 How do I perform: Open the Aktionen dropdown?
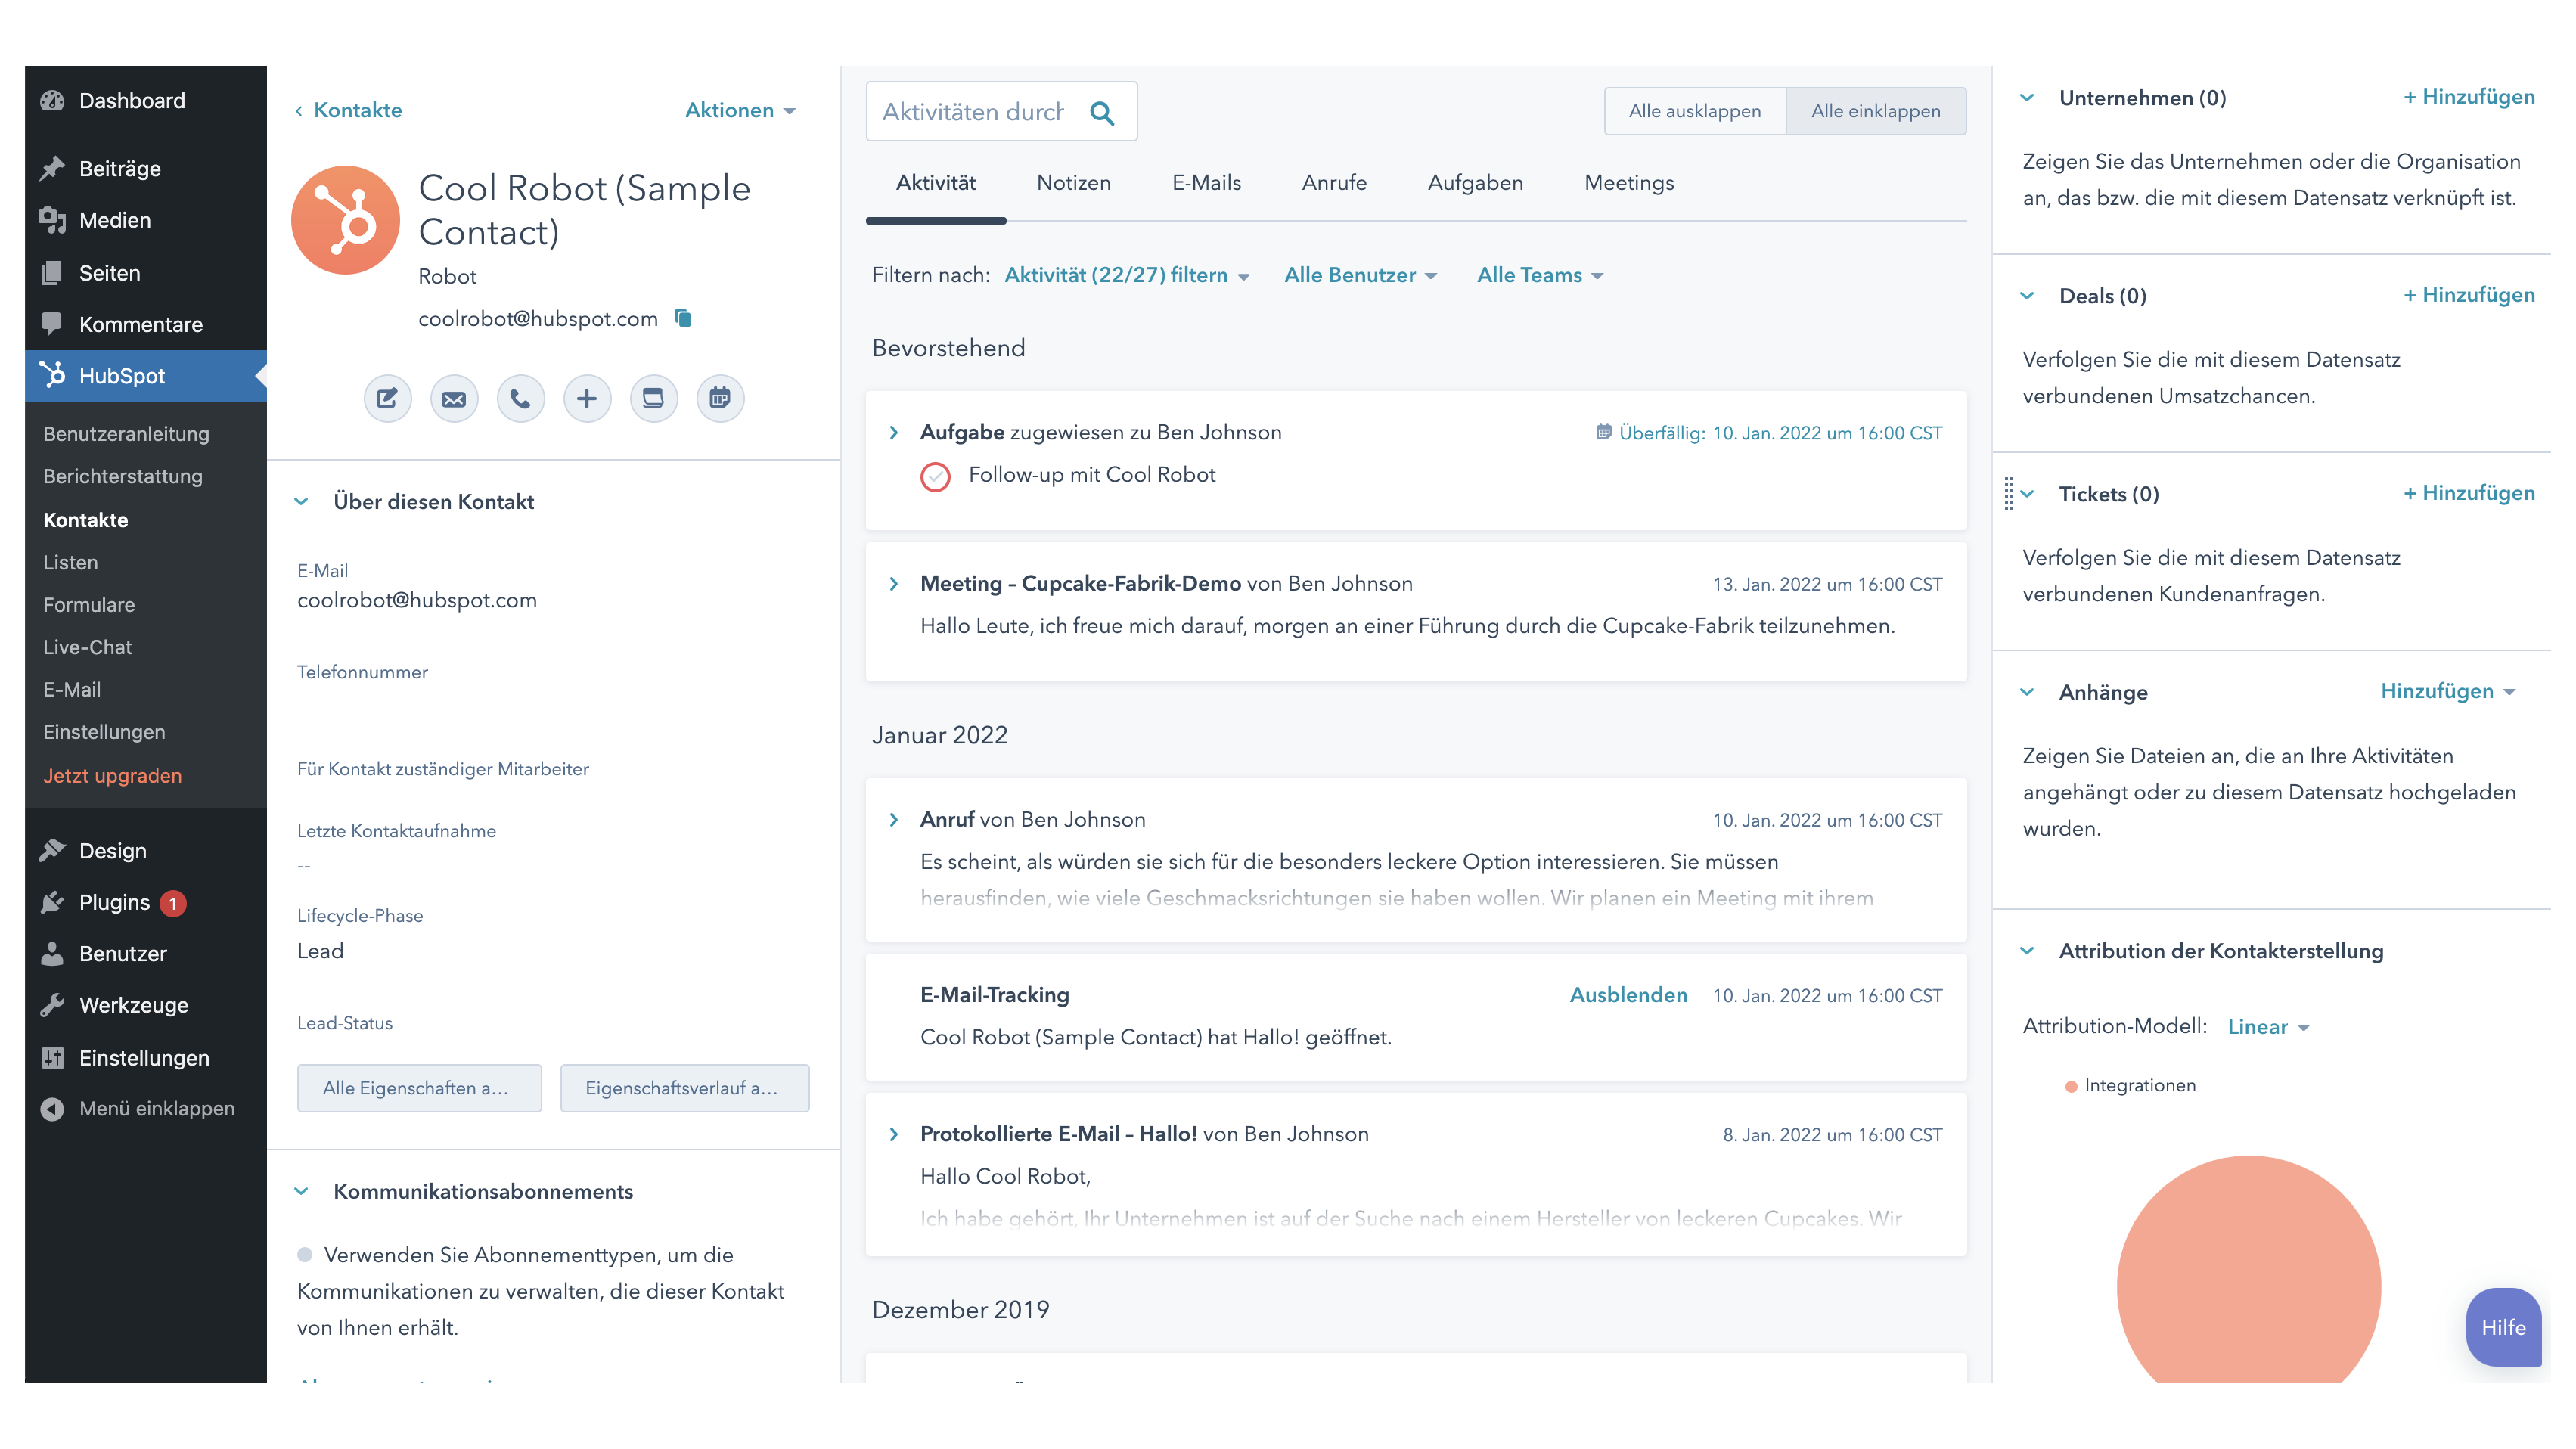740,110
